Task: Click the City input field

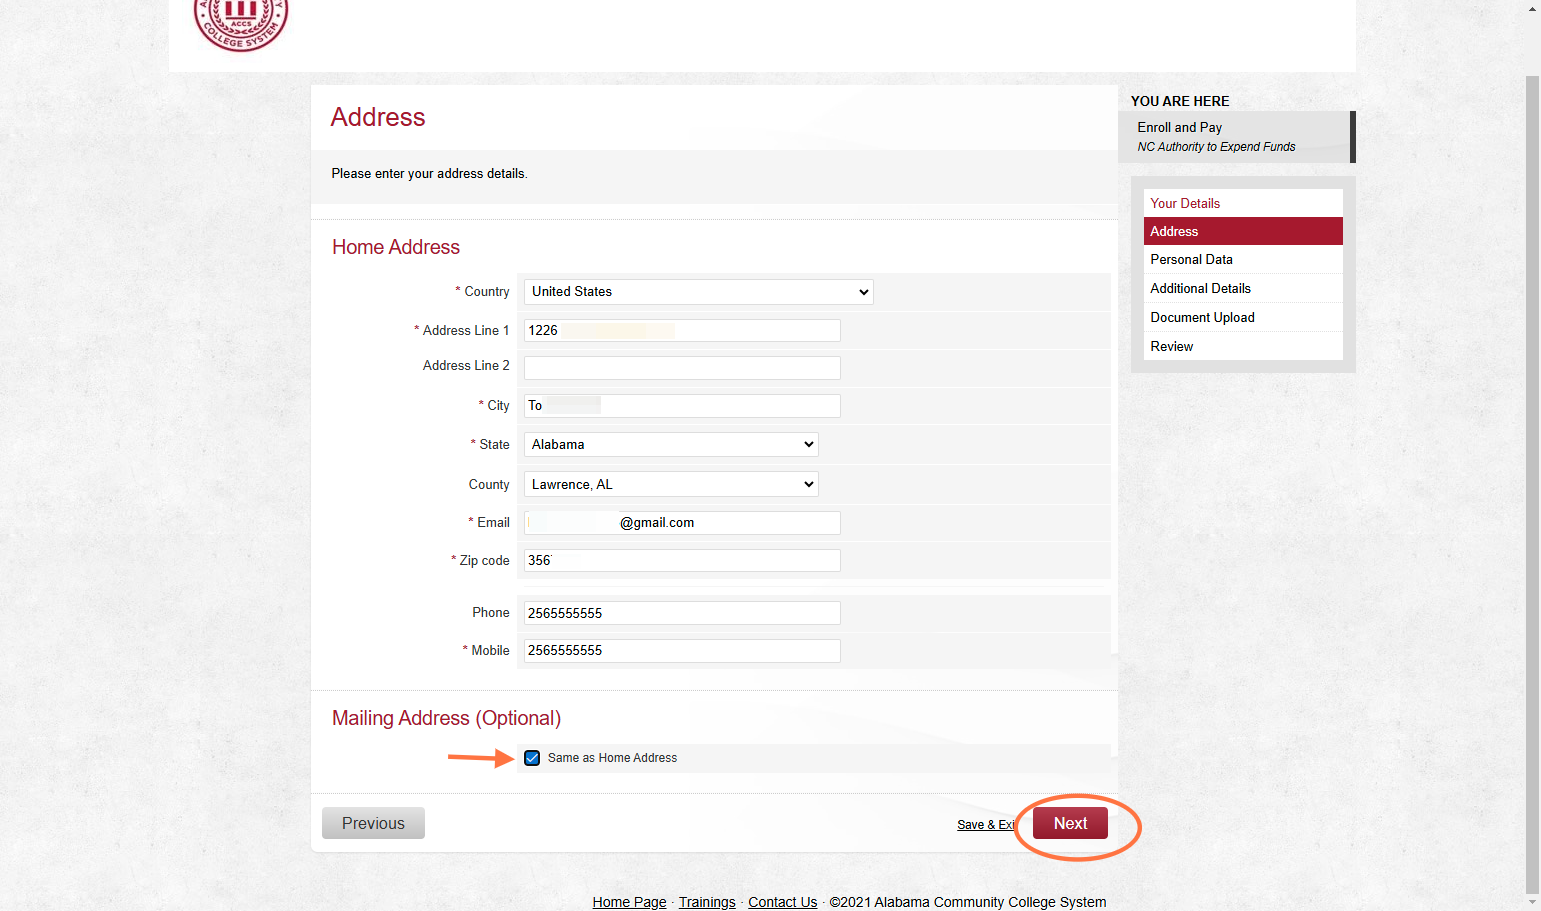Action: (682, 406)
